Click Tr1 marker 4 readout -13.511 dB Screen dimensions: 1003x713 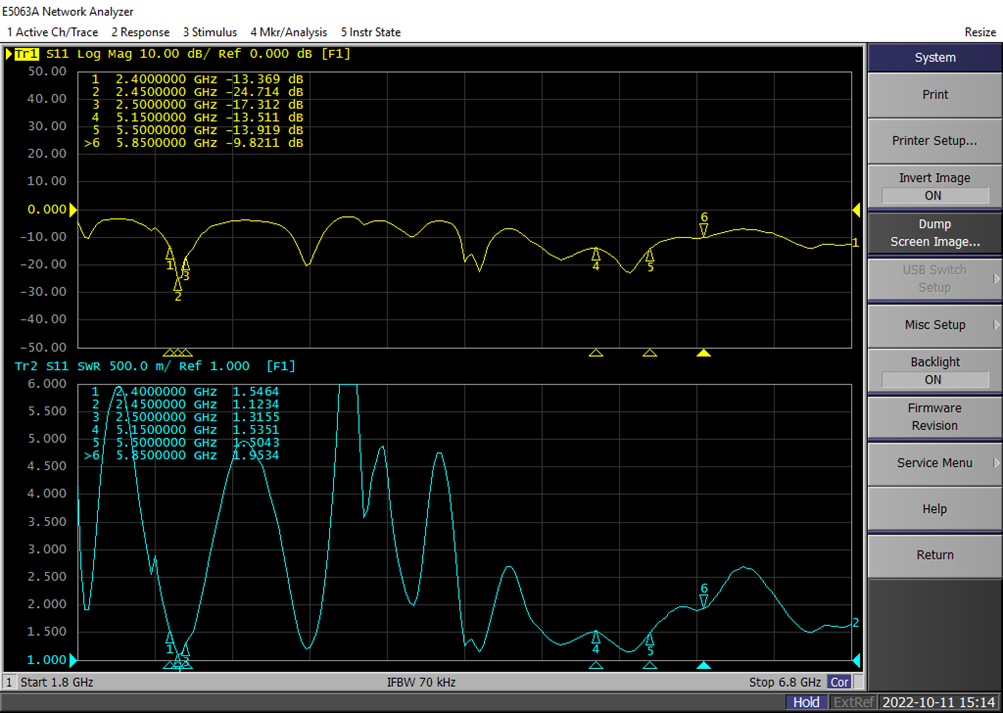(x=264, y=118)
